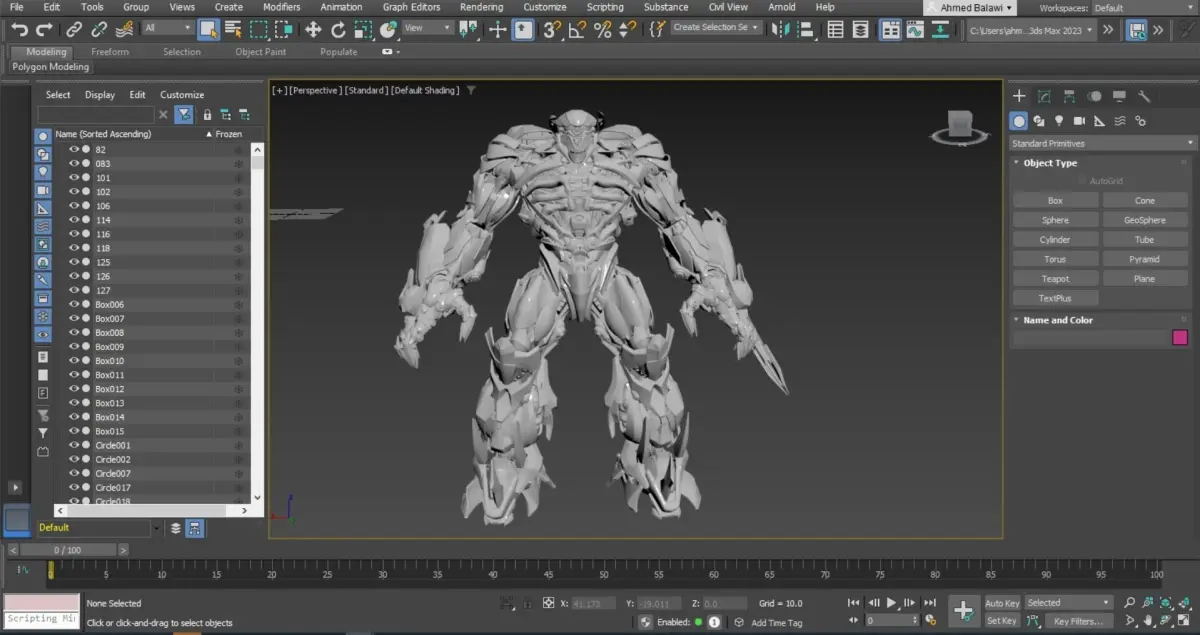Switch to the Freeform ribbon tab

click(x=110, y=52)
